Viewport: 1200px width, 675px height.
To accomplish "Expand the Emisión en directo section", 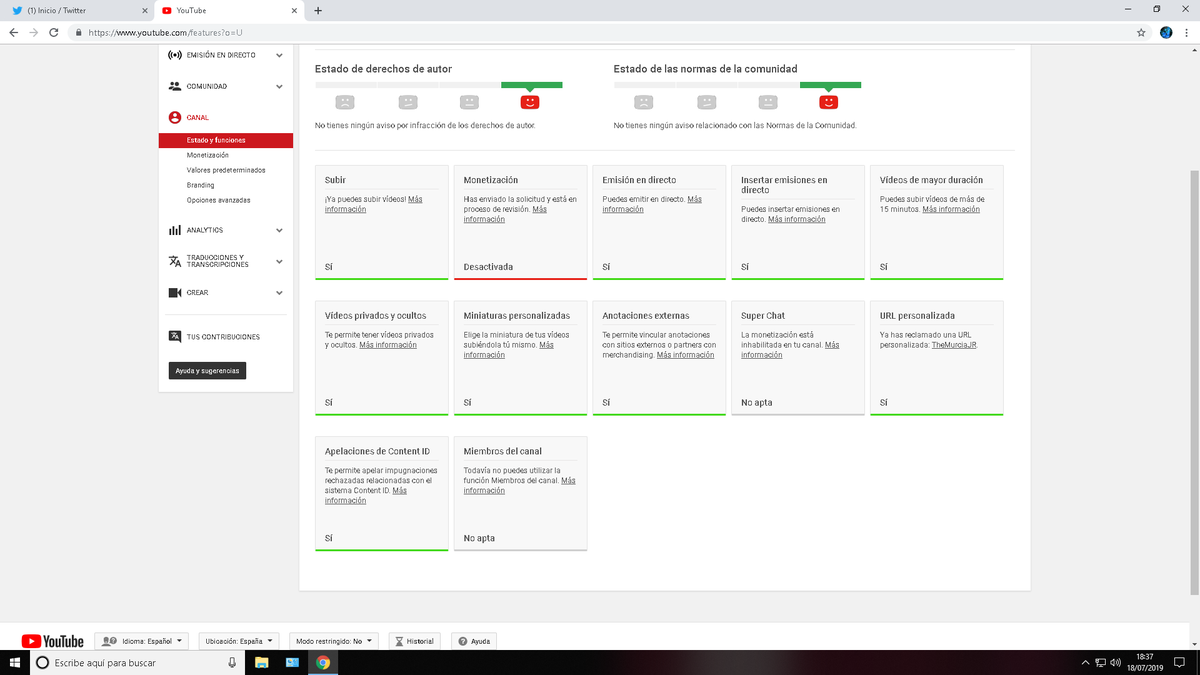I will click(280, 55).
